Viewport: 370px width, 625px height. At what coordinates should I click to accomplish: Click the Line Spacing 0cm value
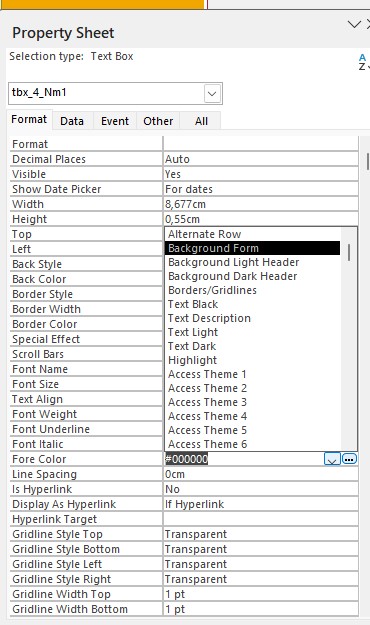click(x=261, y=474)
